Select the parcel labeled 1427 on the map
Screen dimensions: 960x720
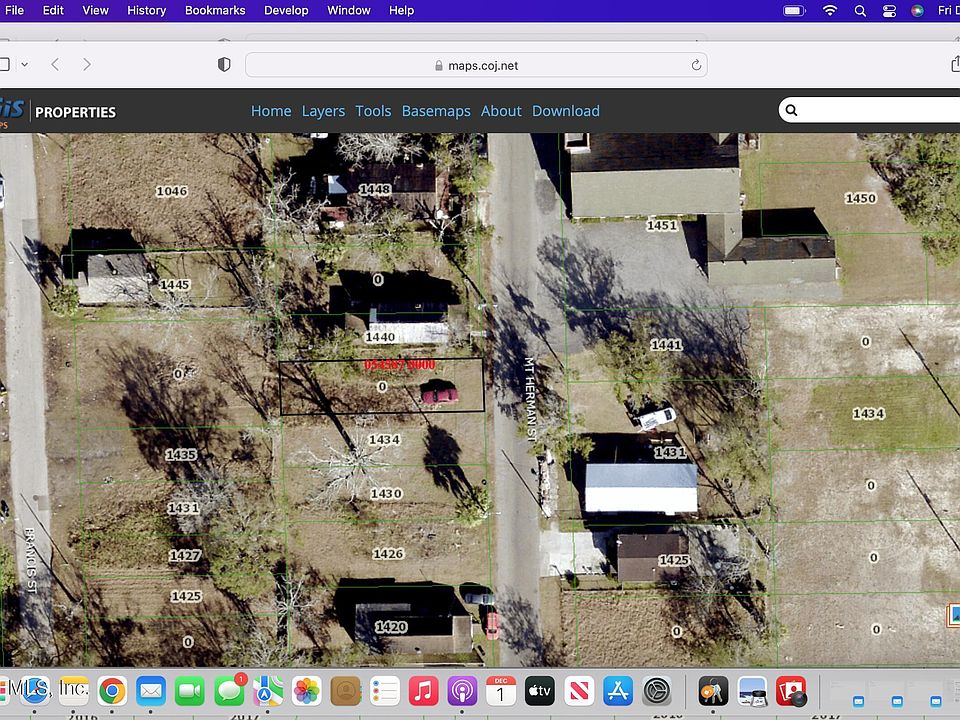coord(185,555)
